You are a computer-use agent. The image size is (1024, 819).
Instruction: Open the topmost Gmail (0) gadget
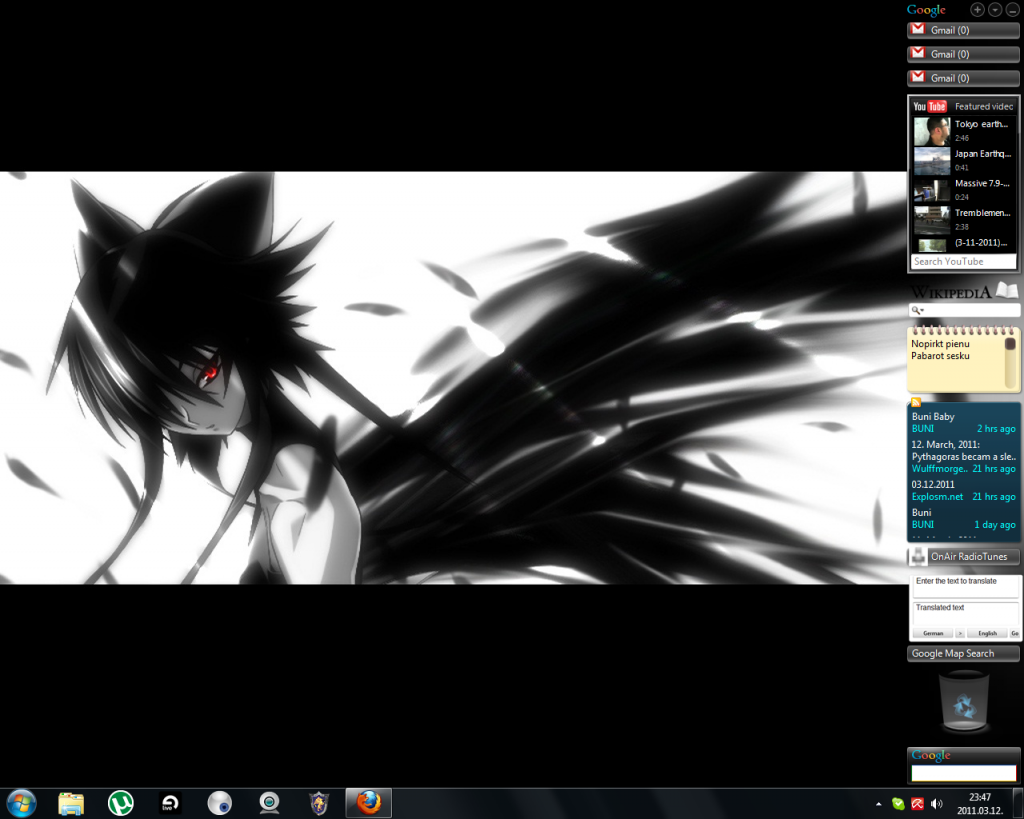pos(963,30)
